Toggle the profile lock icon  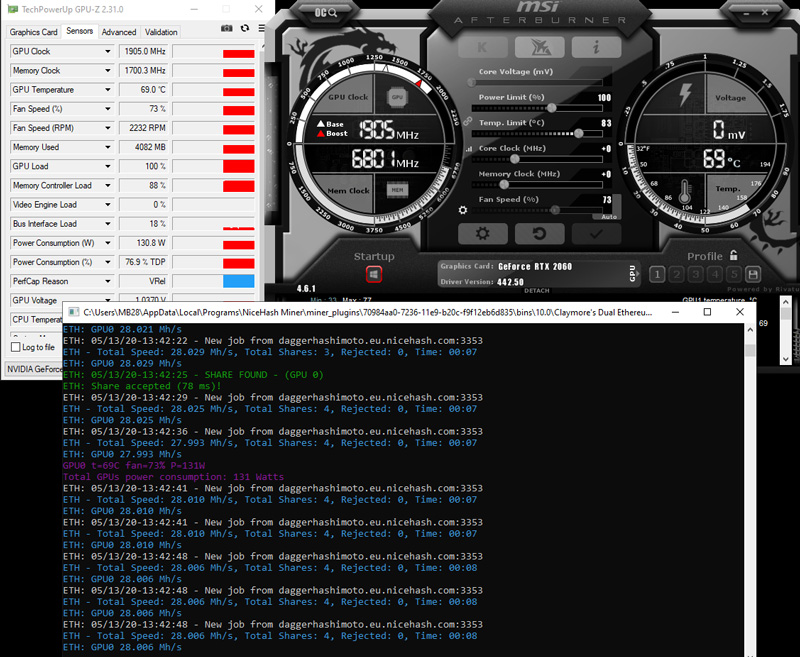(733, 255)
